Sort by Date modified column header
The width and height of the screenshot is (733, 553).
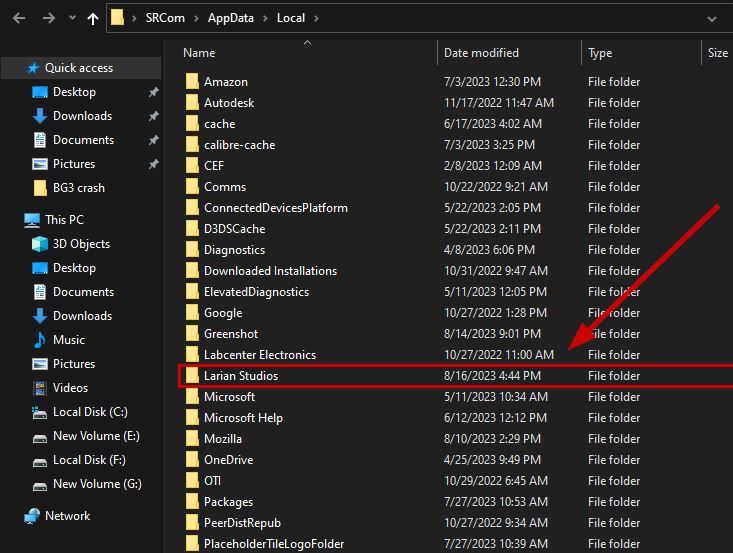(x=481, y=53)
